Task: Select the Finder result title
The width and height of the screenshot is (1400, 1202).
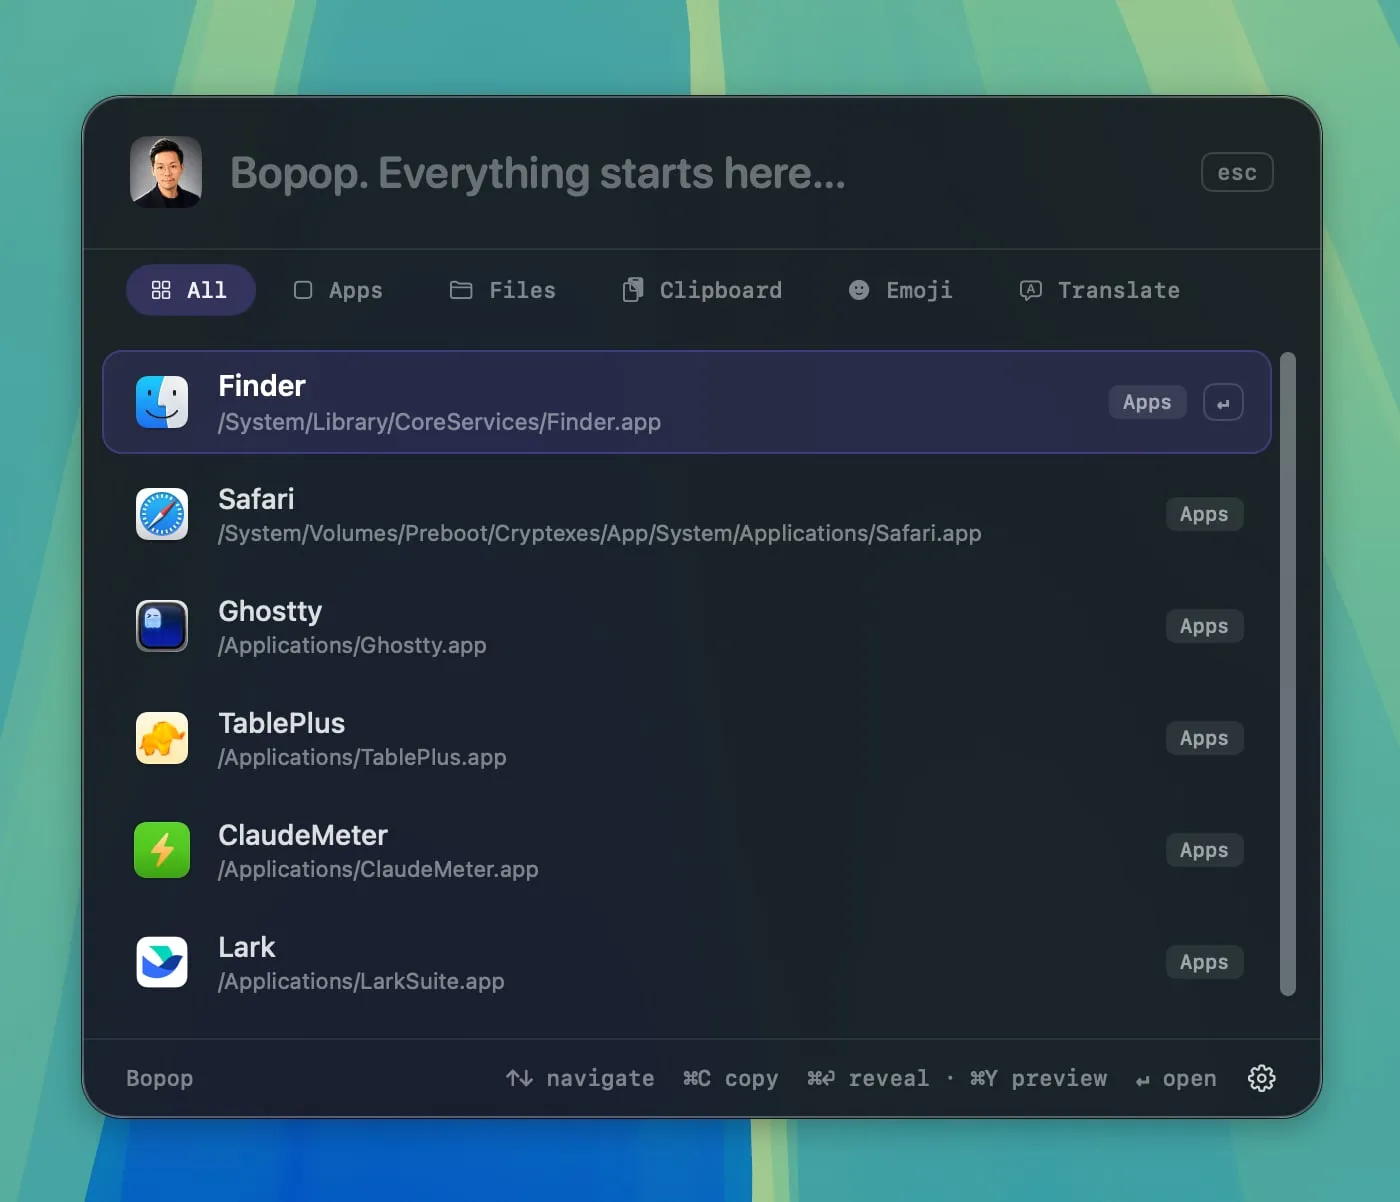Action: [262, 386]
